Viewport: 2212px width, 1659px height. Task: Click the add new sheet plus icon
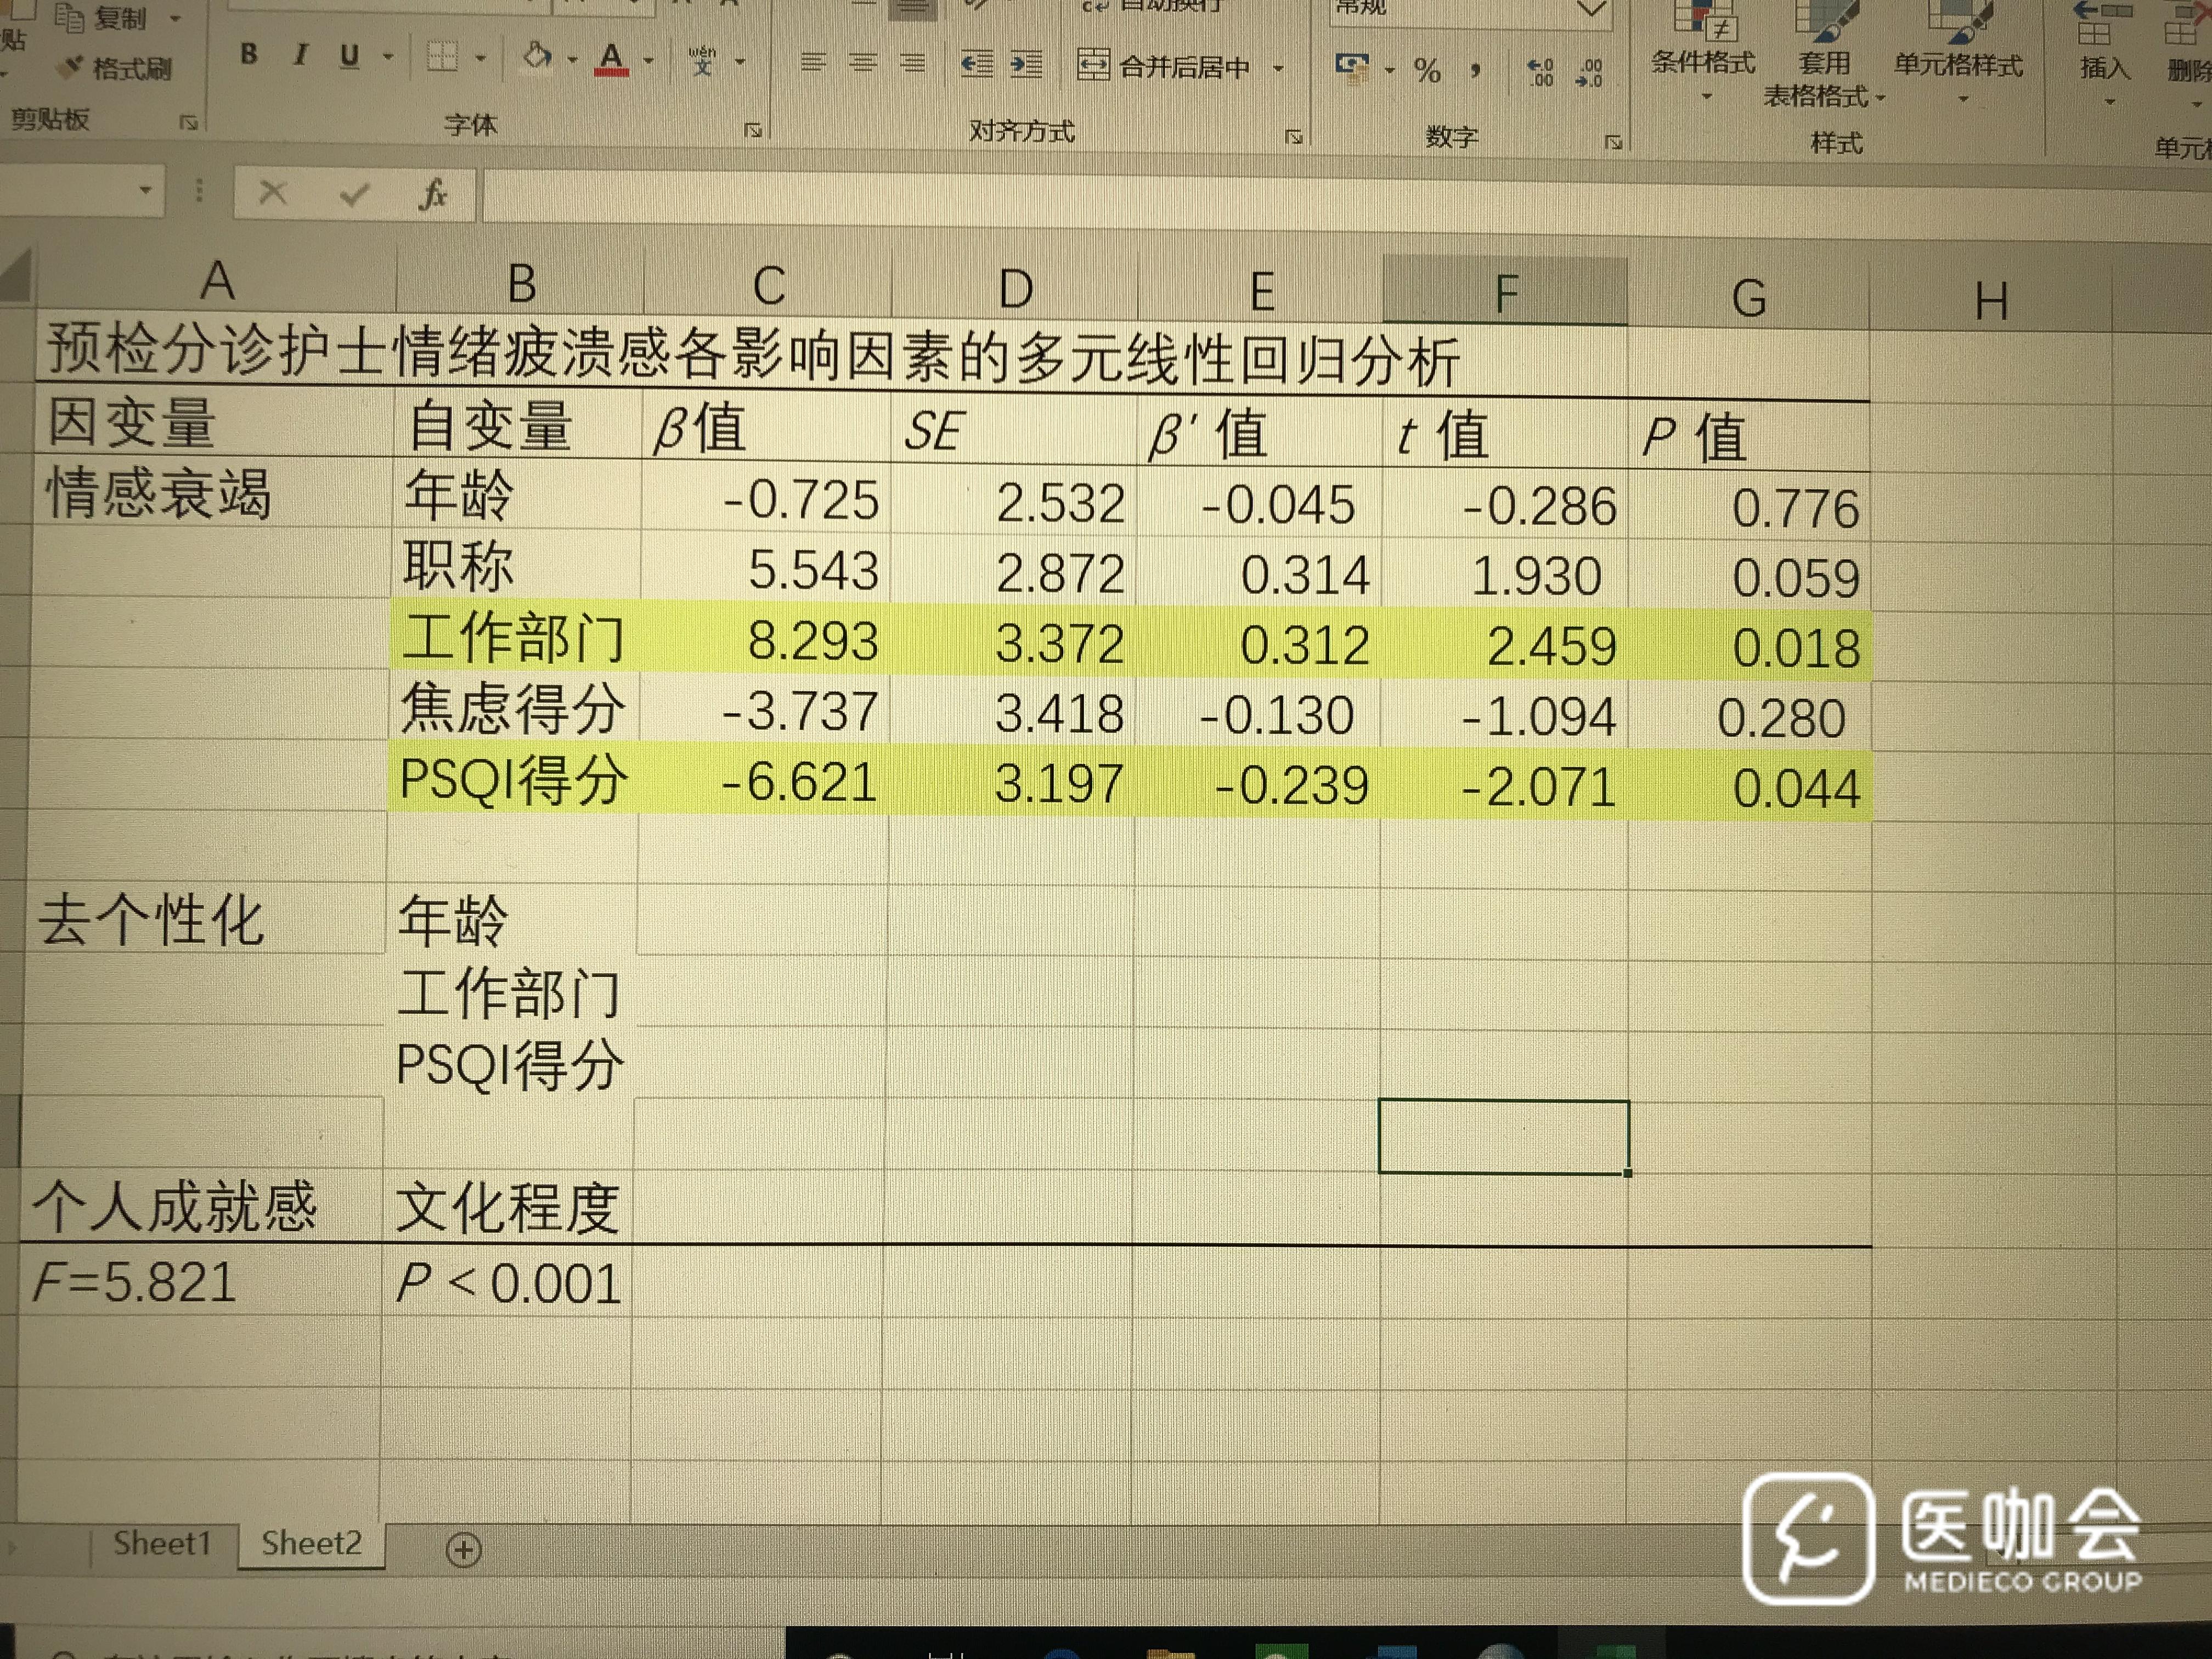coord(463,1550)
